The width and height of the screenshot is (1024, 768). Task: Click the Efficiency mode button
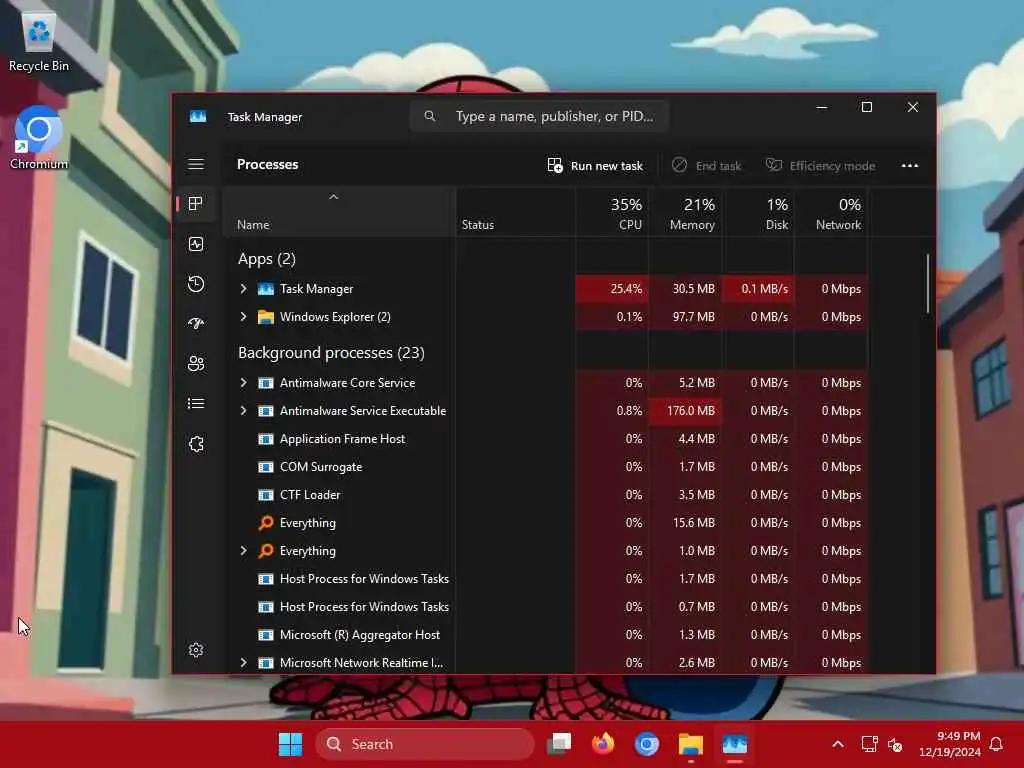pyautogui.click(x=820, y=166)
